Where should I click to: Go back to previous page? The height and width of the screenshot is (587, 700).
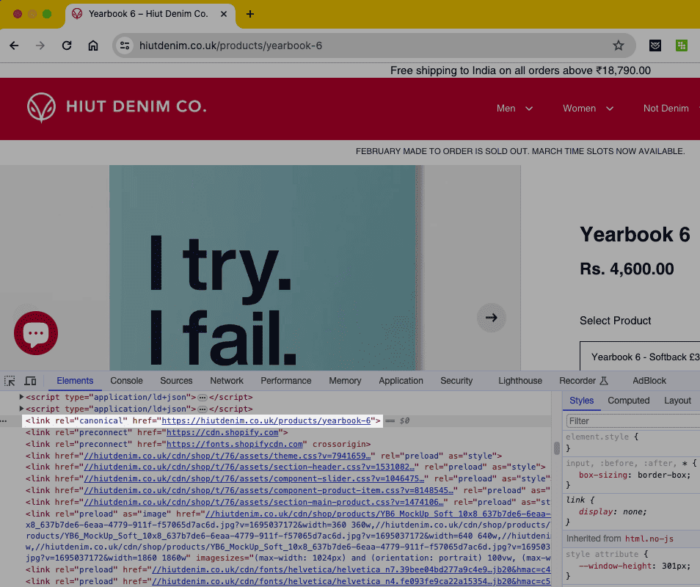(14, 46)
